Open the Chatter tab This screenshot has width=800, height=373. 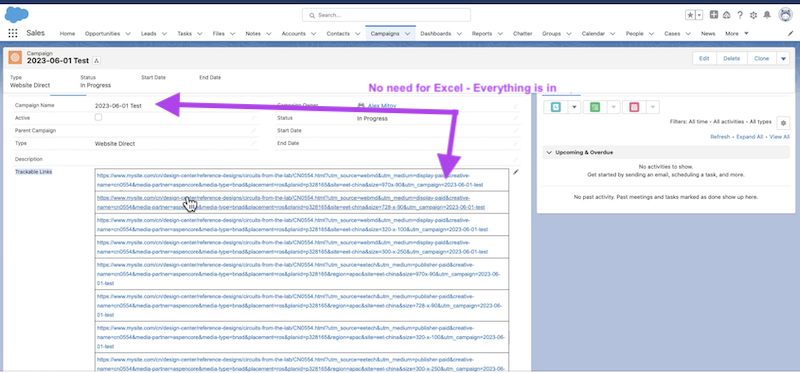(x=522, y=34)
